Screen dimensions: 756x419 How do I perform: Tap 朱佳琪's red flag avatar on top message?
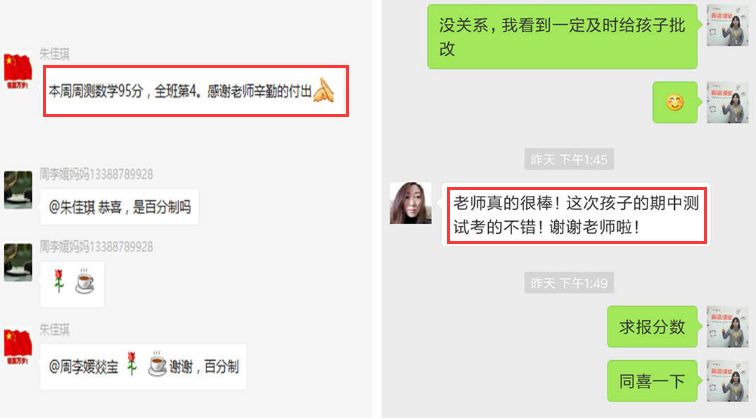(x=18, y=72)
